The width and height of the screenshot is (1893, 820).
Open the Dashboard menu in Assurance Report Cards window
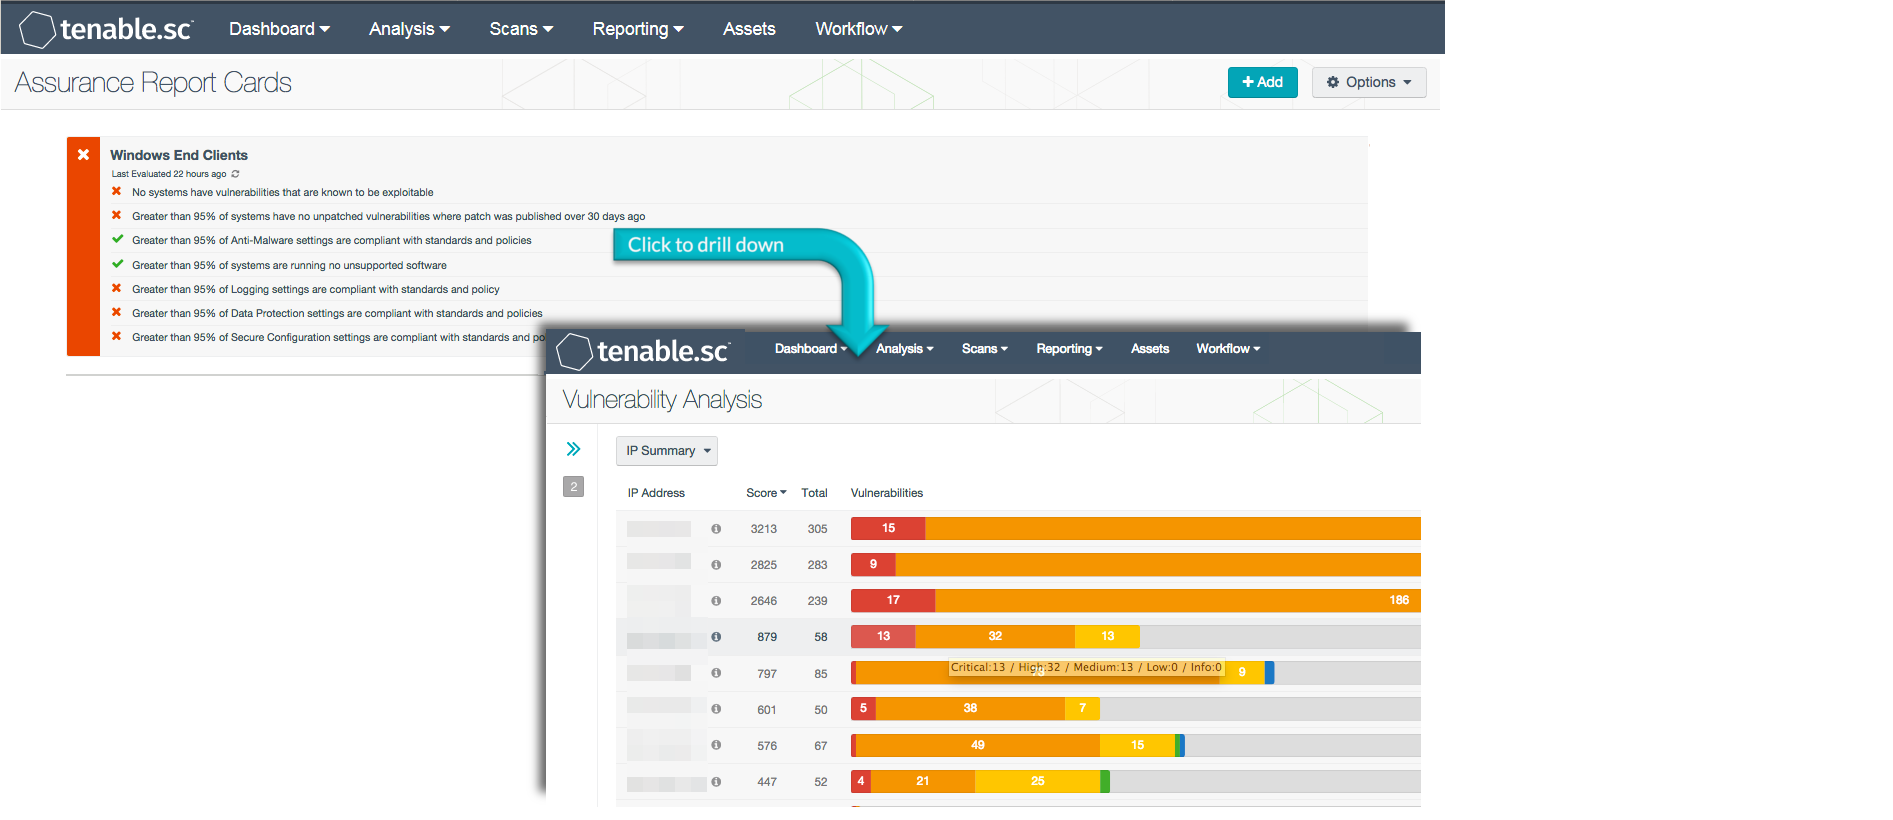tap(279, 29)
